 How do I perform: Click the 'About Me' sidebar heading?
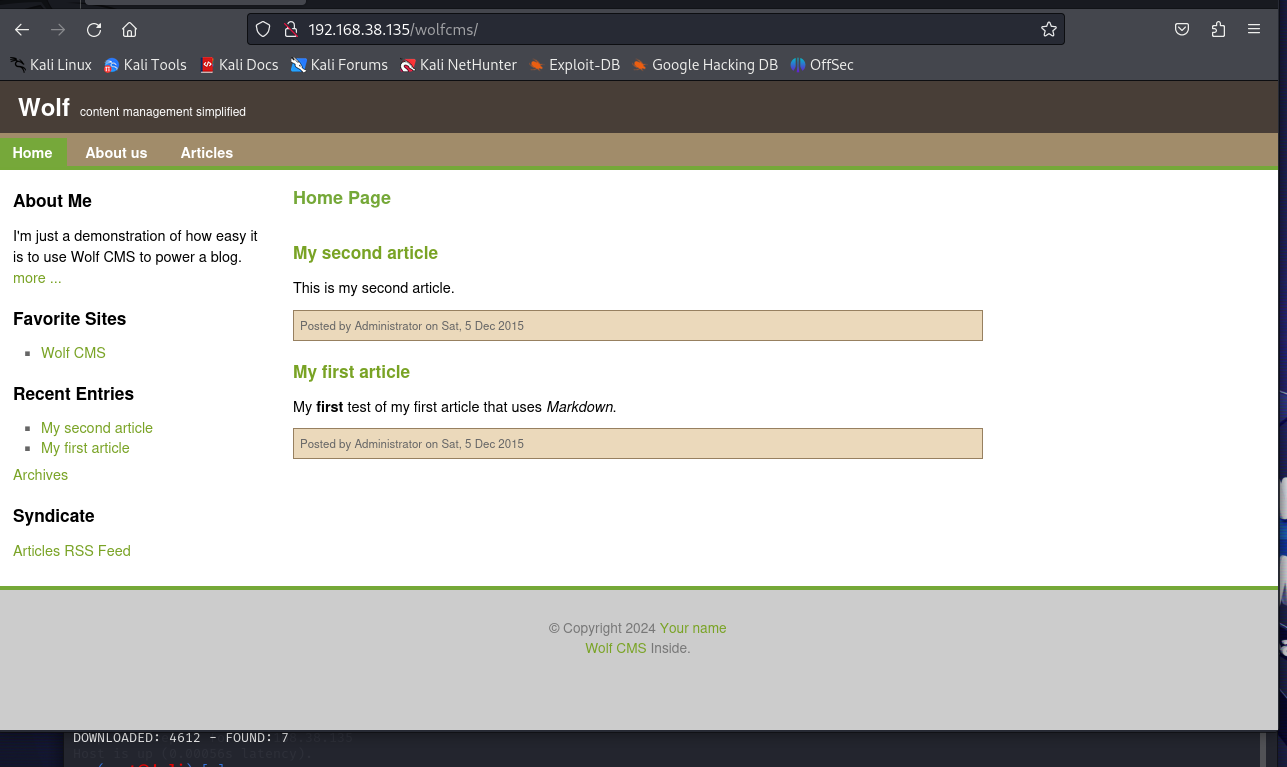[52, 201]
